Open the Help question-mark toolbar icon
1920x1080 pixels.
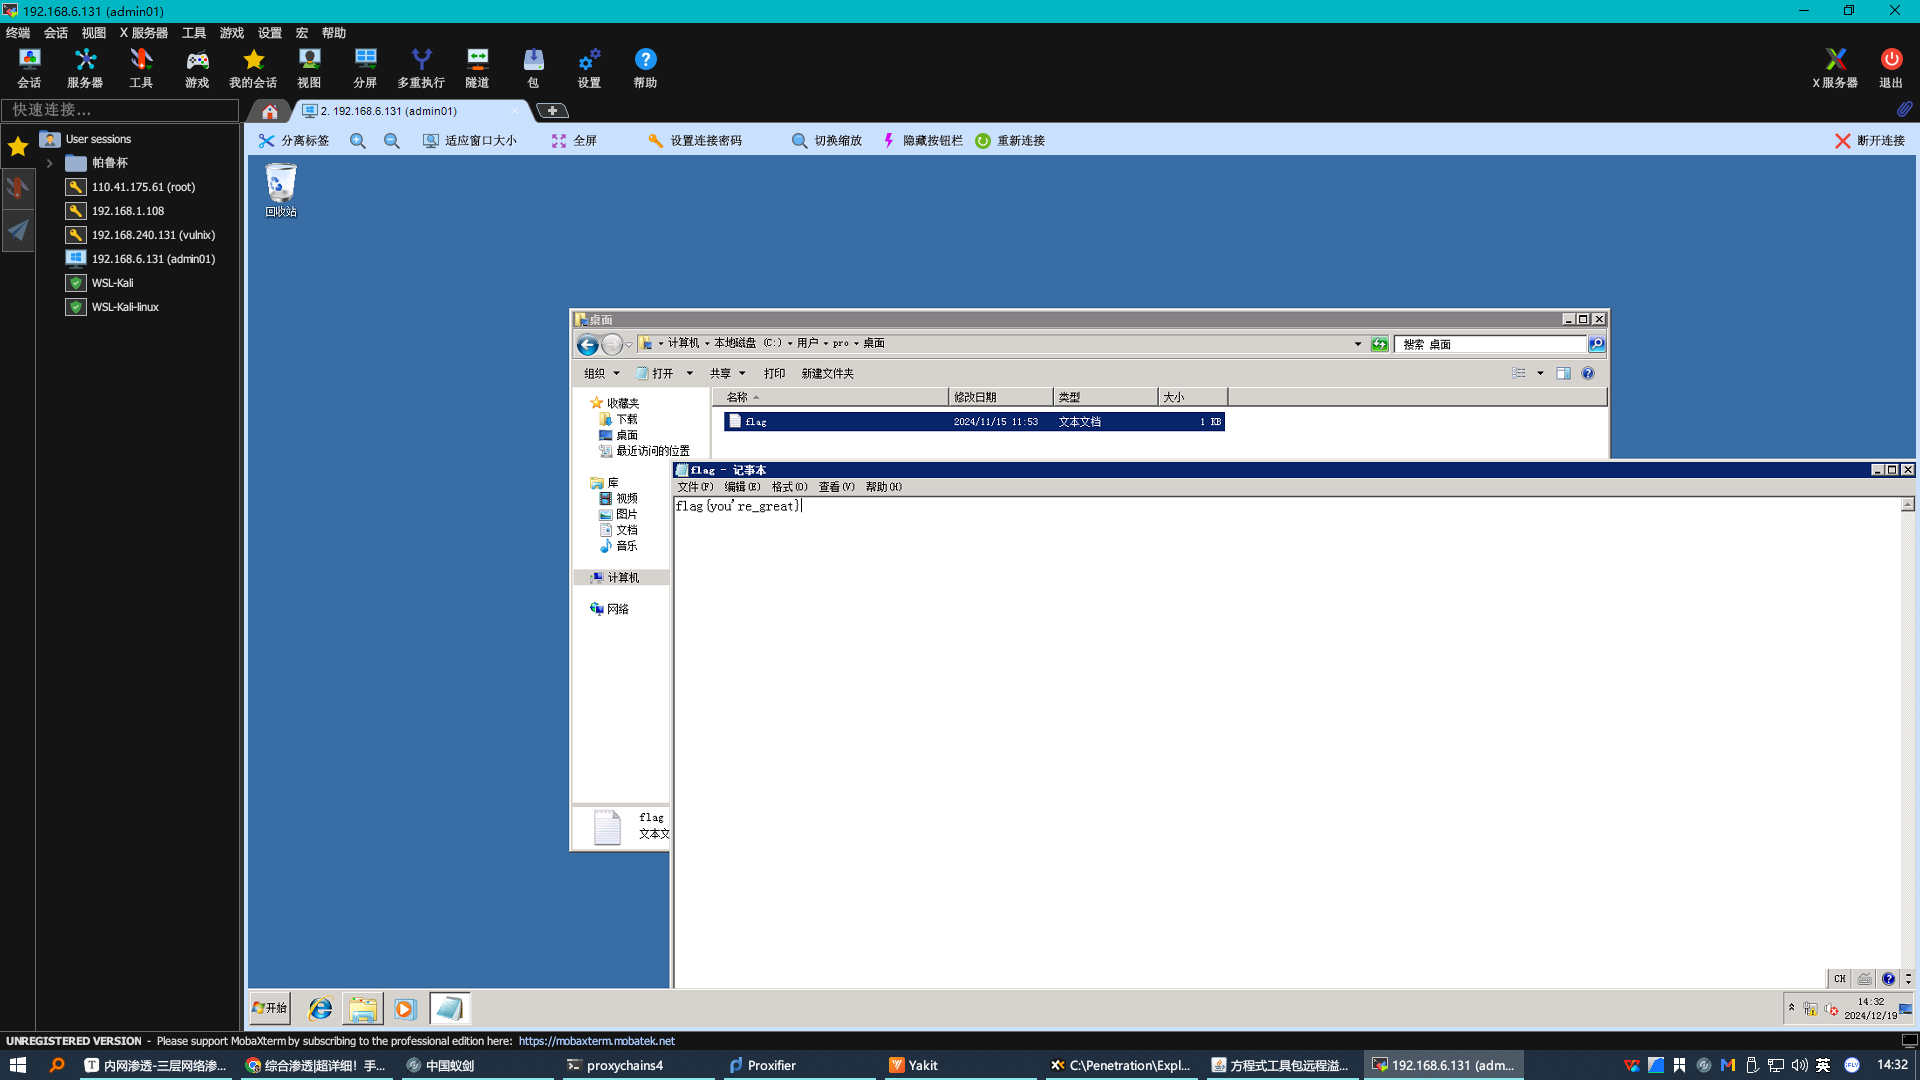pyautogui.click(x=645, y=68)
